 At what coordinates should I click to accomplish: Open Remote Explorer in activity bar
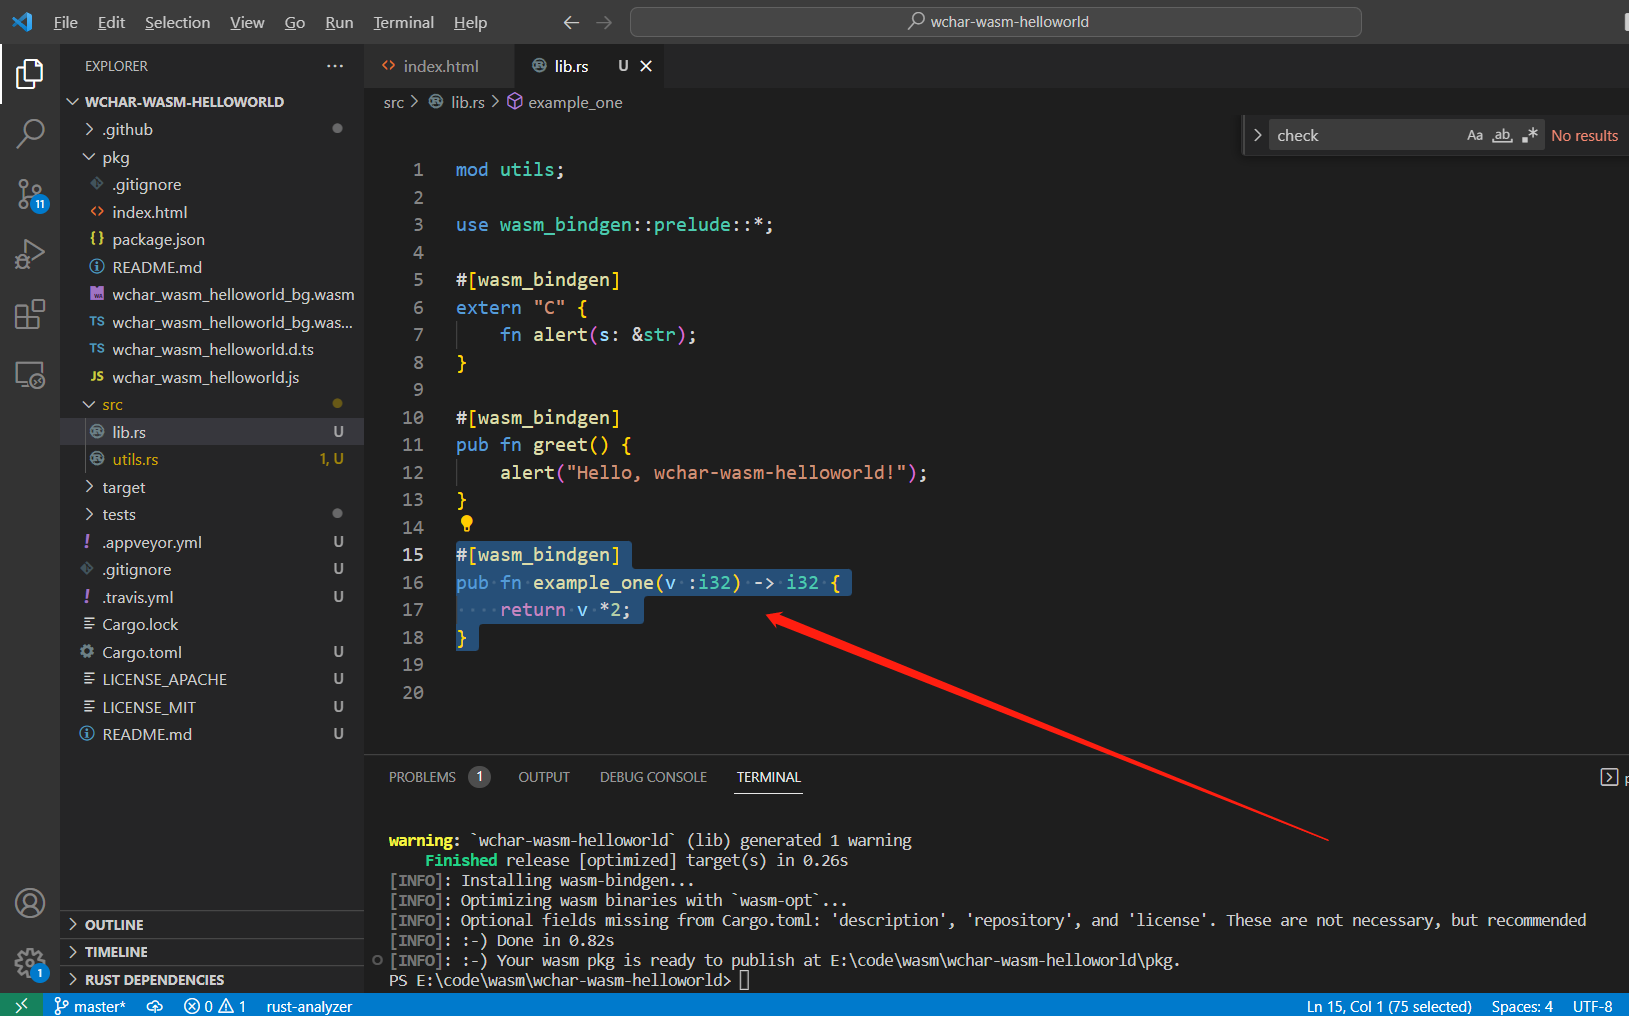pos(30,375)
